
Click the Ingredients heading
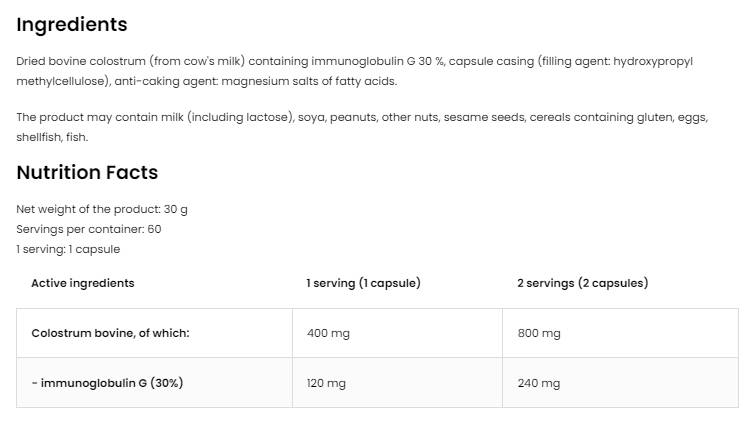click(x=72, y=25)
